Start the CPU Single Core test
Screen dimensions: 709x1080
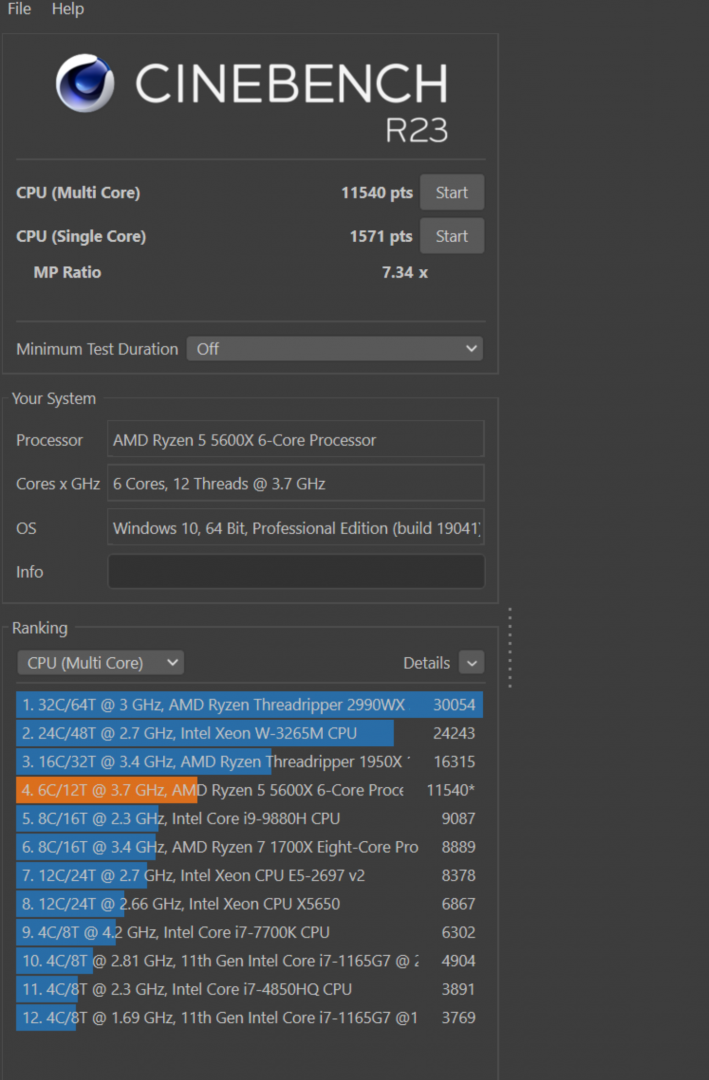click(x=452, y=236)
